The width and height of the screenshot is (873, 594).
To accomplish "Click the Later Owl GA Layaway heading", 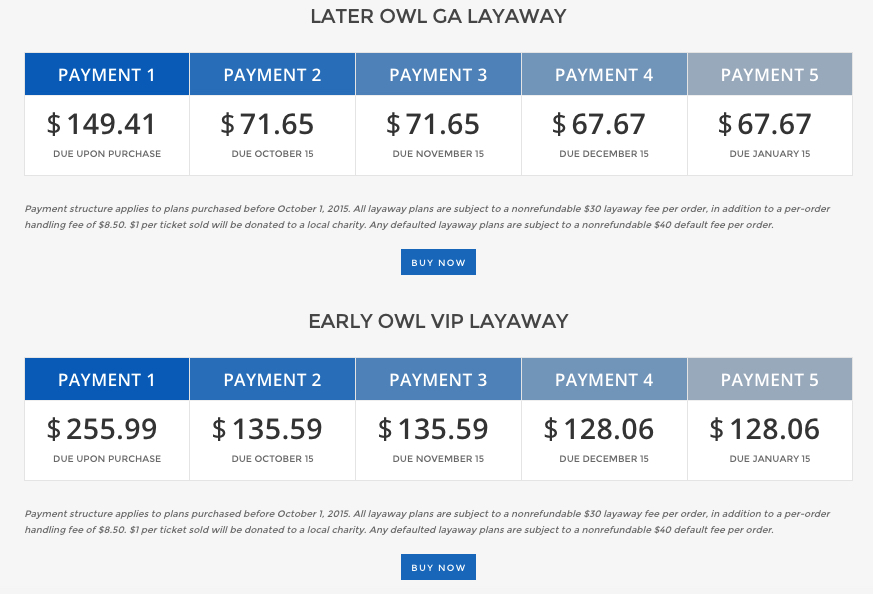I will click(x=438, y=16).
